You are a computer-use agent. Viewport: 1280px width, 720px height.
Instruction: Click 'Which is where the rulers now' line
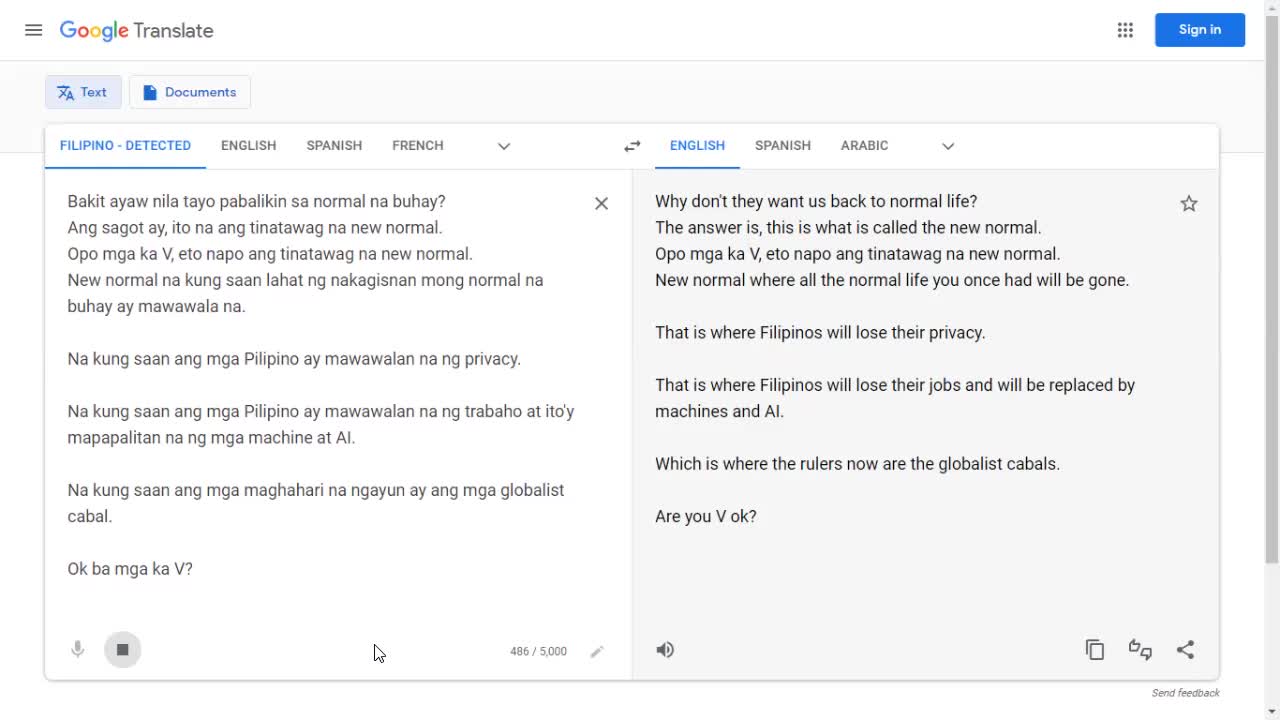pos(857,464)
